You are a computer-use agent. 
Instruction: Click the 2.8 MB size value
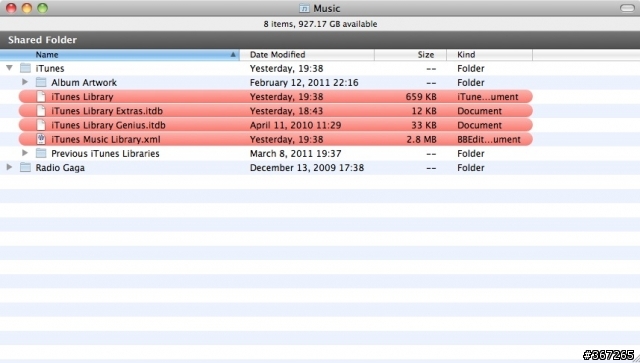421,139
